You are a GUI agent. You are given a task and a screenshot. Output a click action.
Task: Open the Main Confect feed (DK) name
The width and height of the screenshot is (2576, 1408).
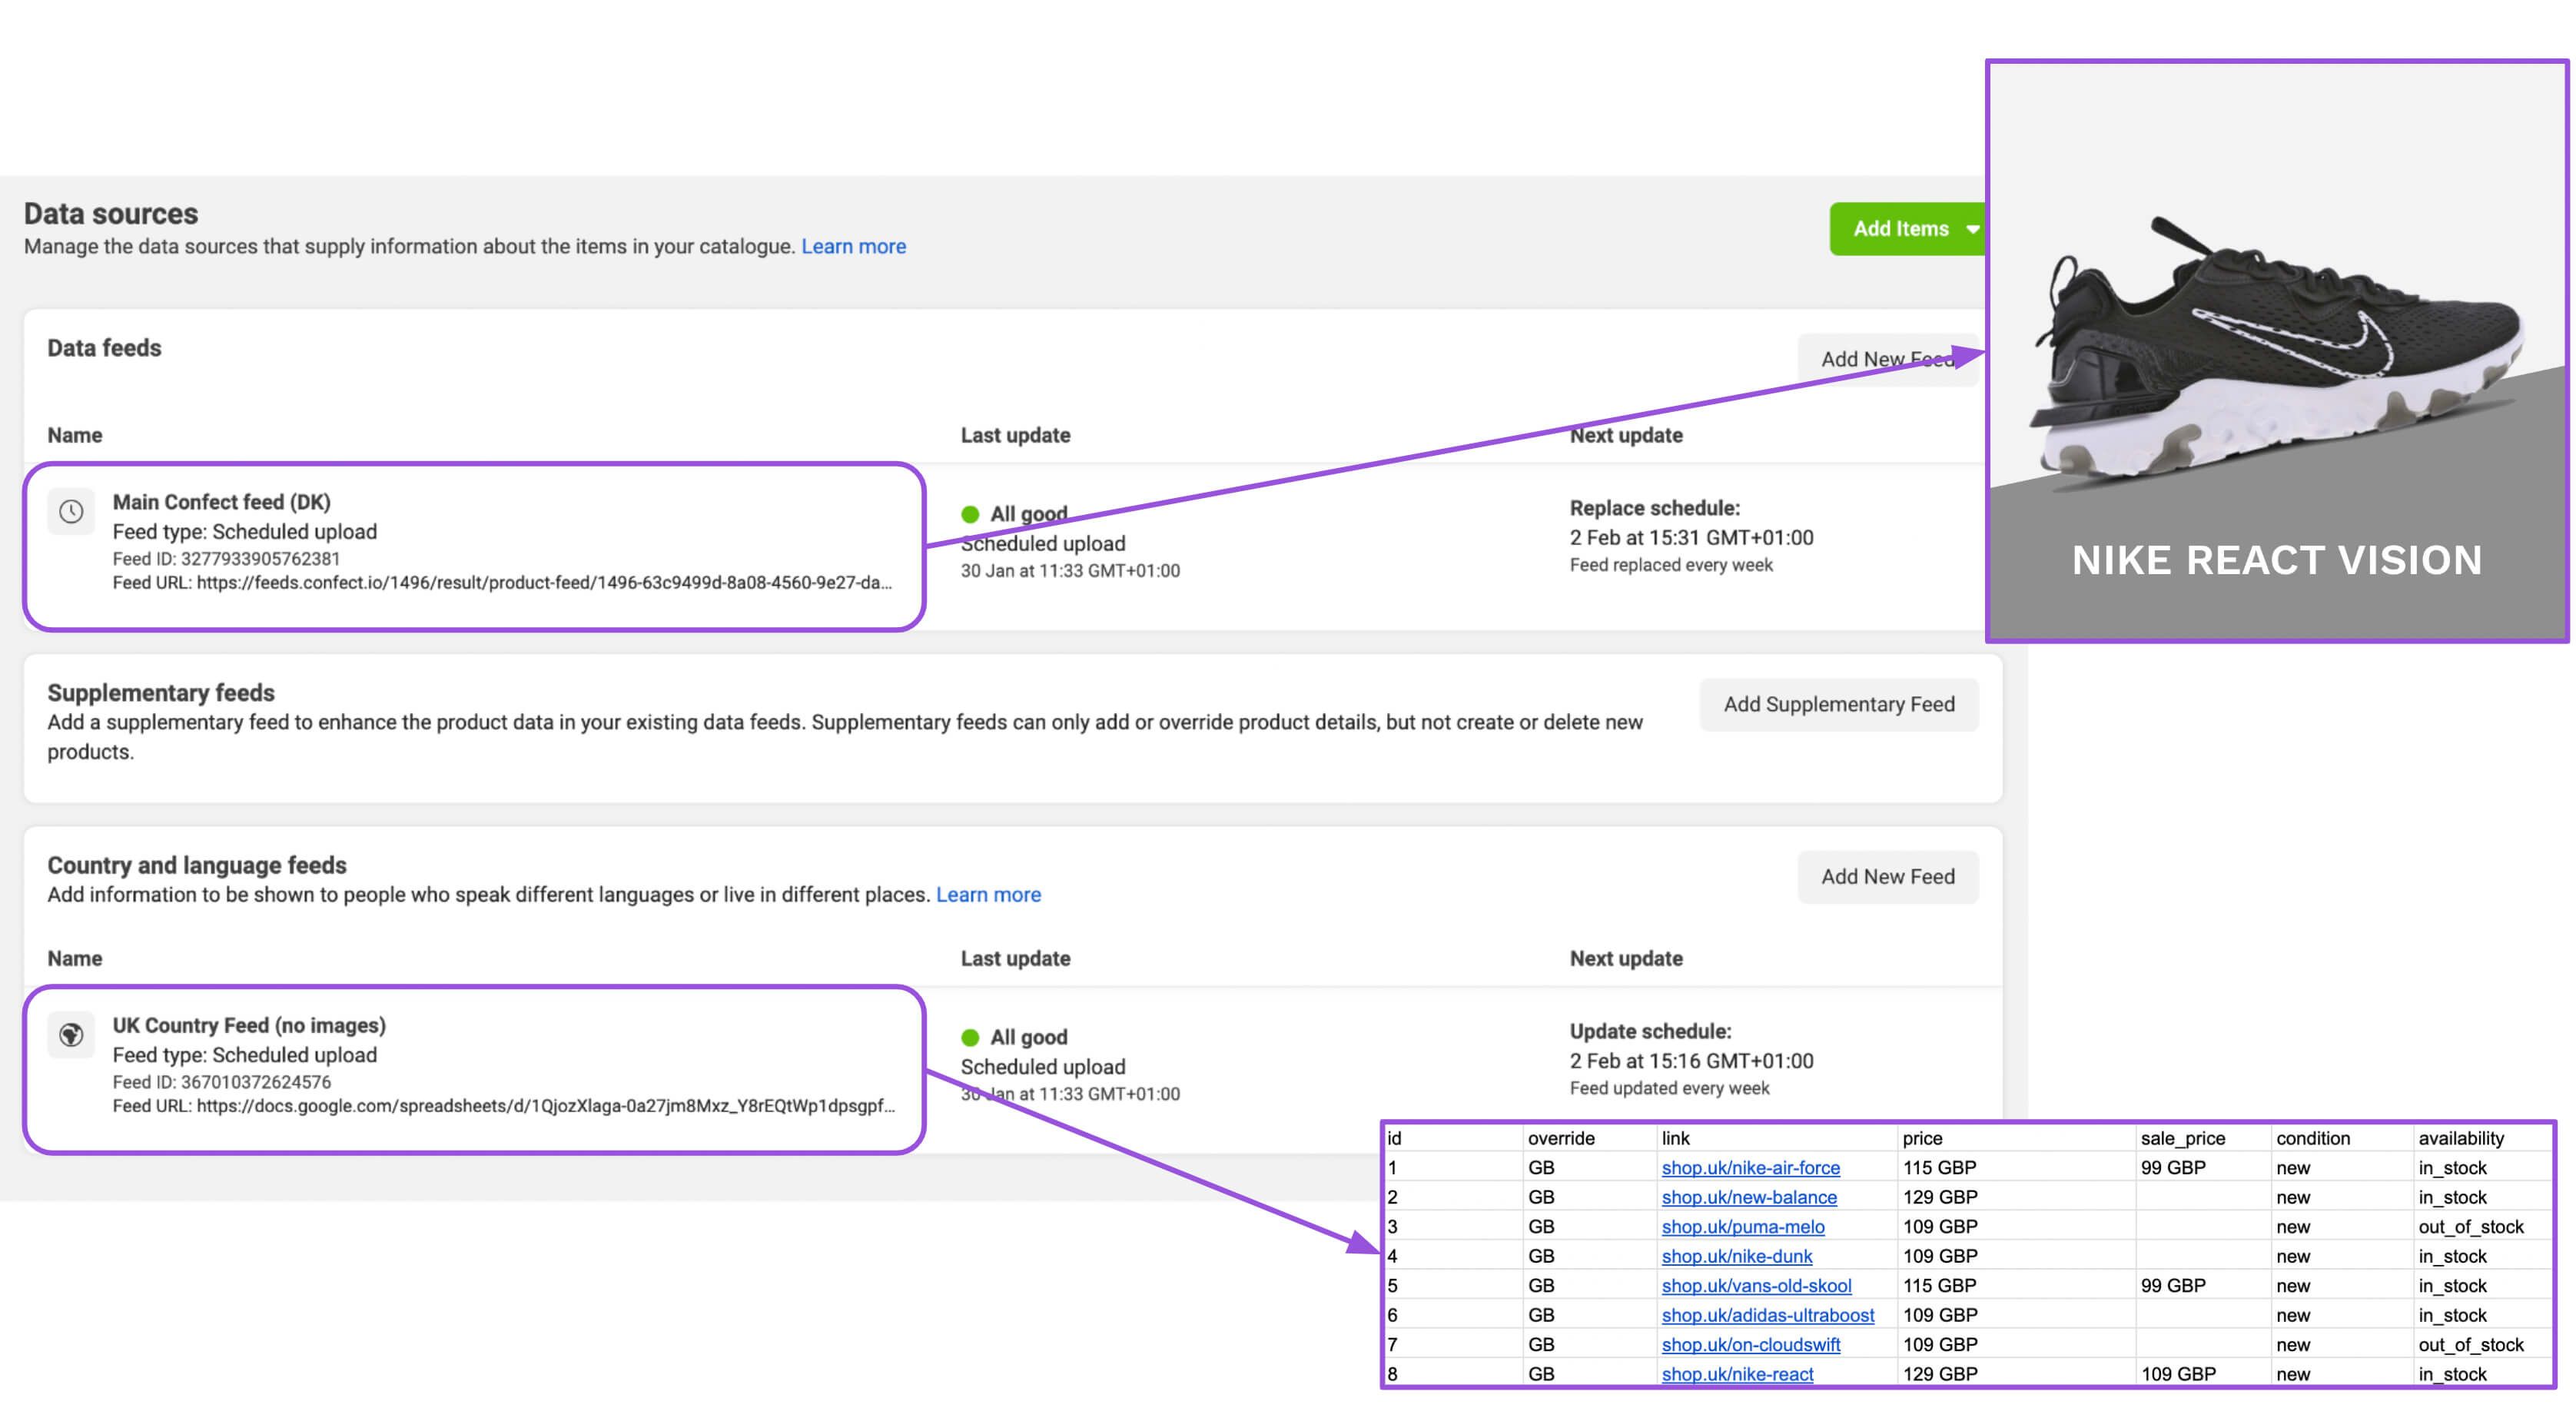click(221, 502)
